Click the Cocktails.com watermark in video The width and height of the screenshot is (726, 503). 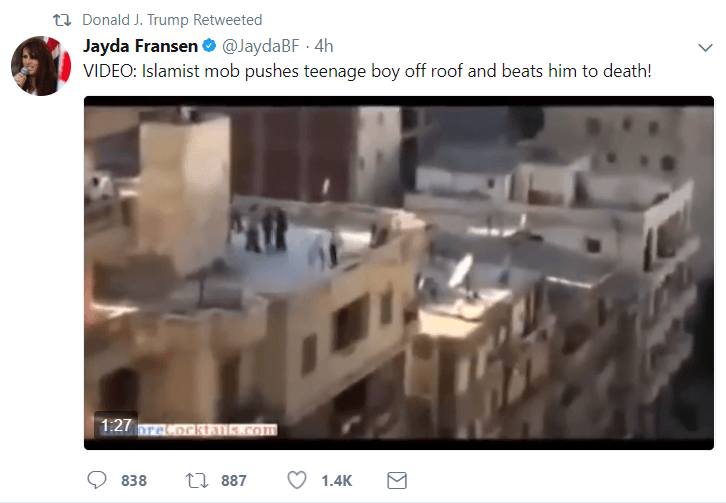(x=207, y=430)
